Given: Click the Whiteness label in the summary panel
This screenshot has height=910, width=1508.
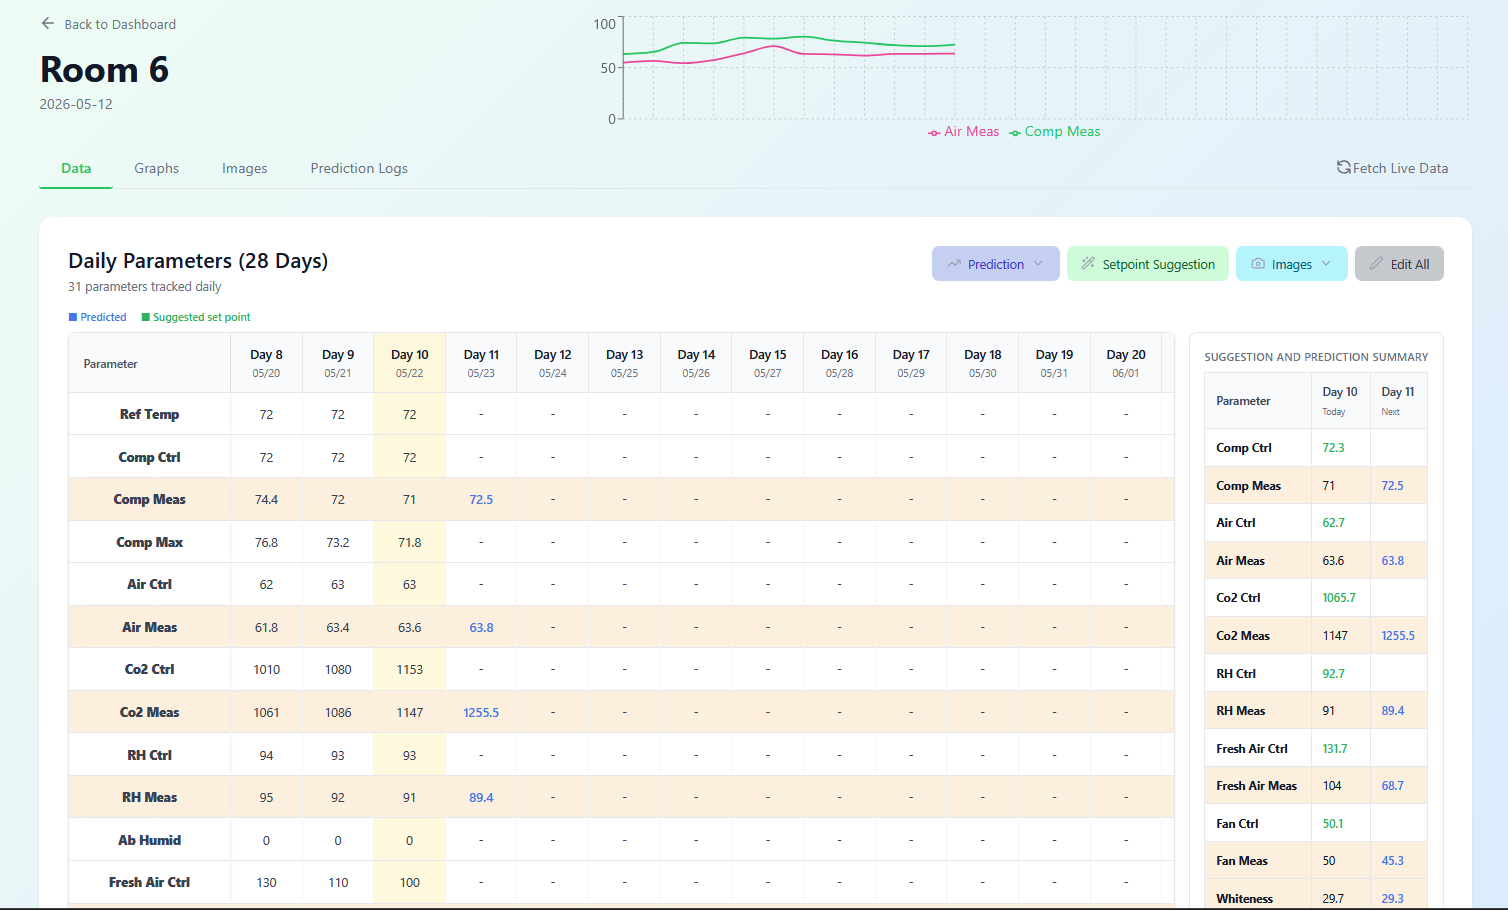Looking at the screenshot, I should tap(1245, 898).
